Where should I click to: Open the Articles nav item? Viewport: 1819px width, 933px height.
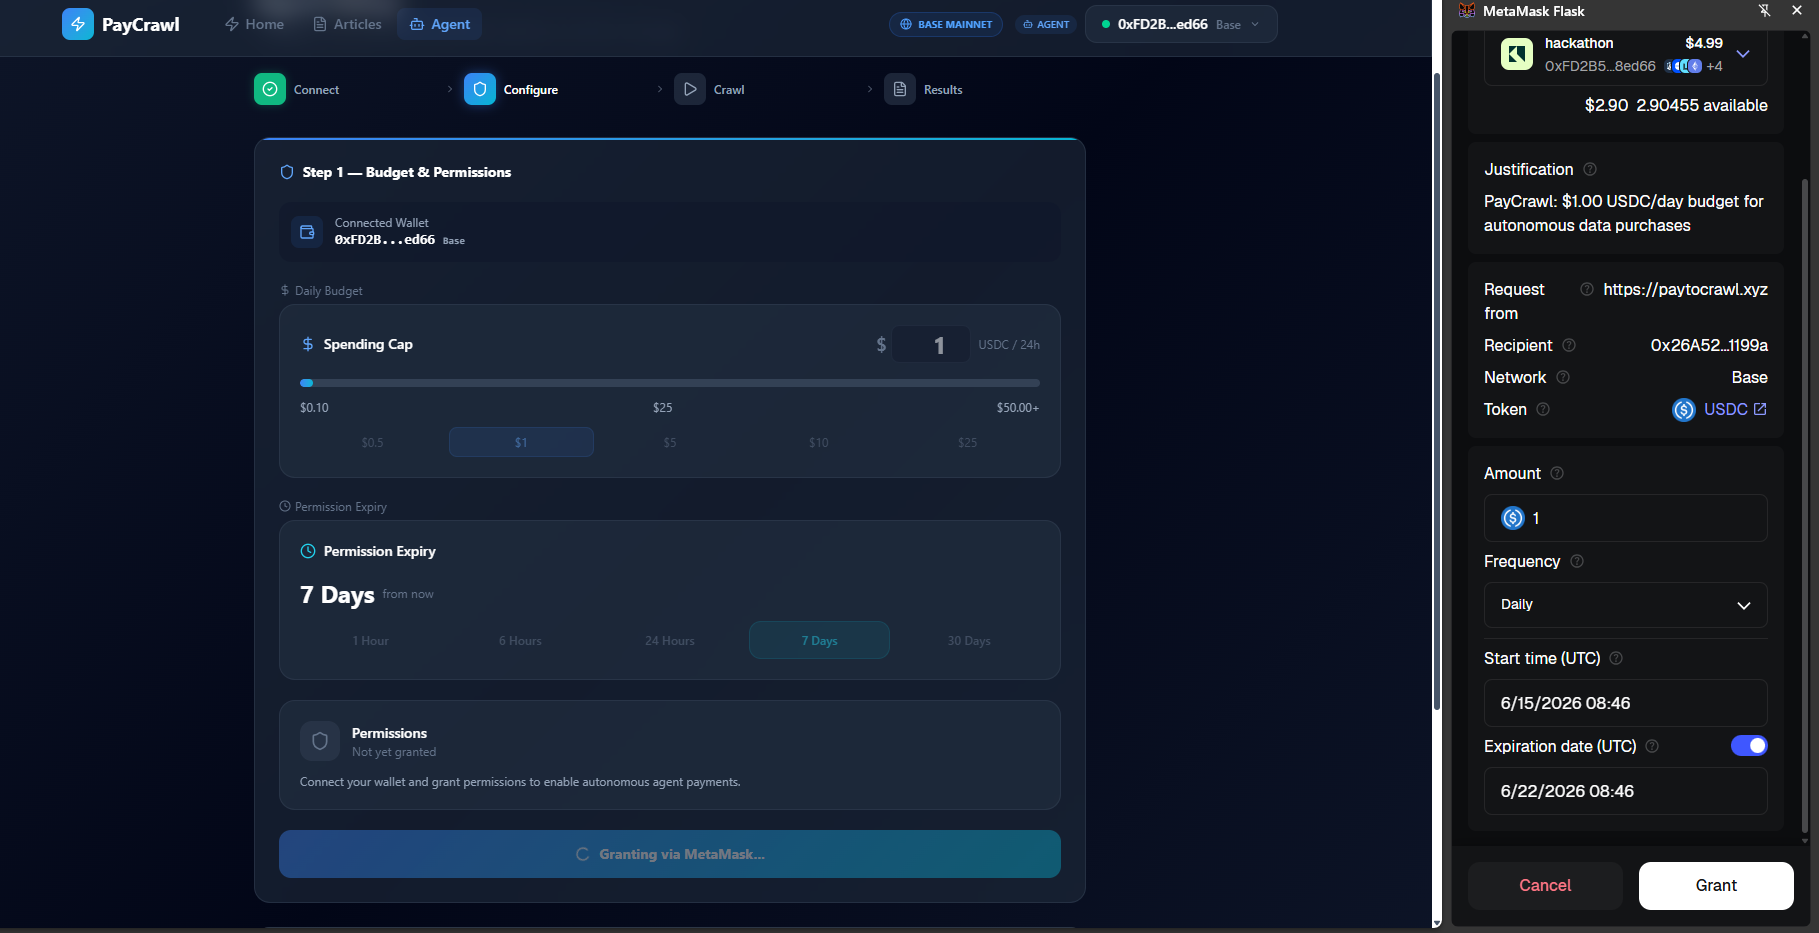[x=347, y=24]
